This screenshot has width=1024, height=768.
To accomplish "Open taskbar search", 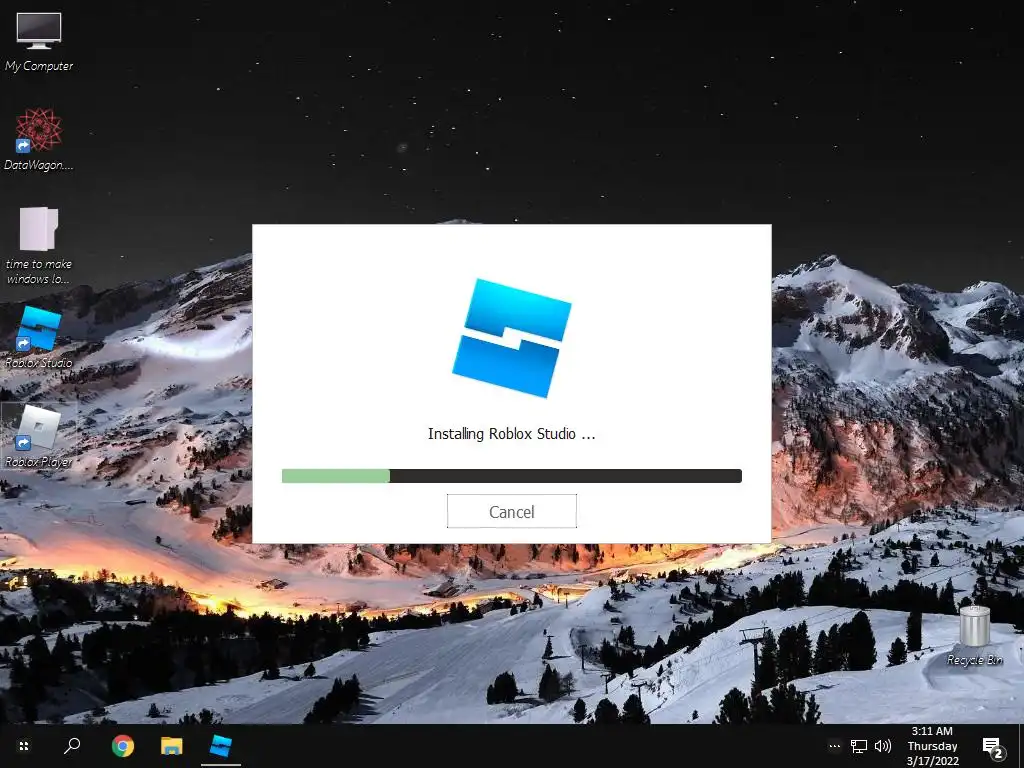I will (72, 746).
